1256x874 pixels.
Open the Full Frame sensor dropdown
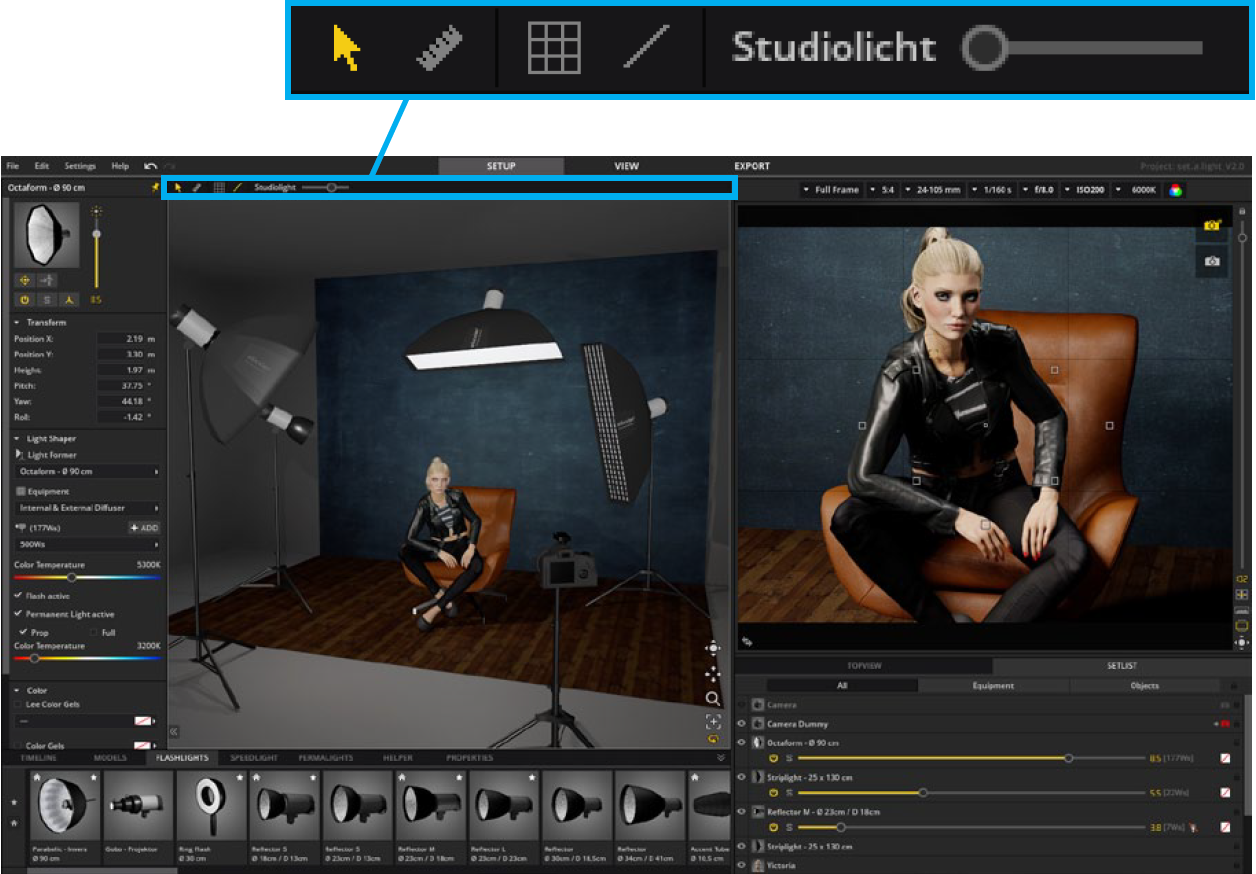tap(830, 190)
